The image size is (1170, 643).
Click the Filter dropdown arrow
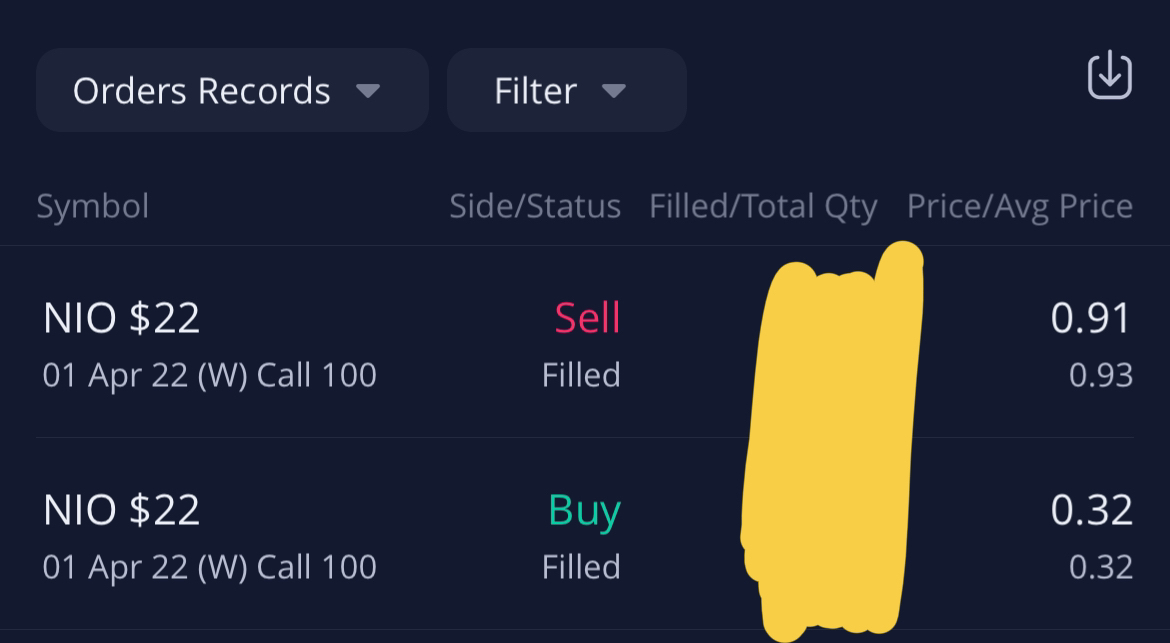click(x=613, y=91)
